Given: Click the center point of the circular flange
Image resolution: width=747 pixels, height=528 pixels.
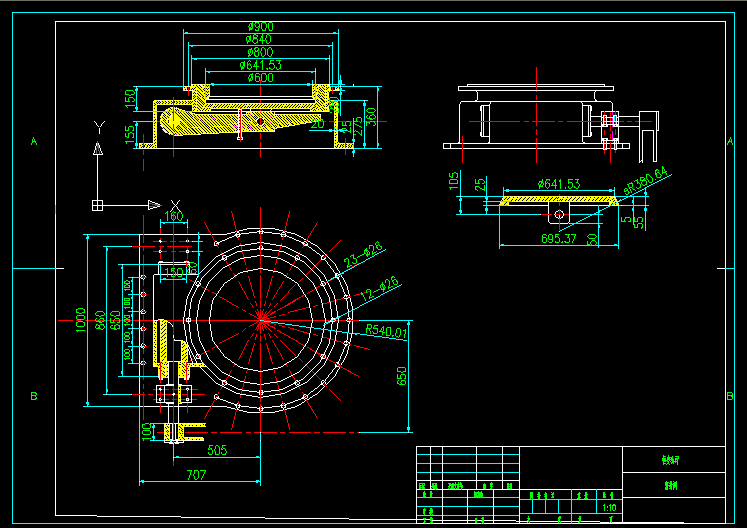Looking at the screenshot, I should 262,319.
